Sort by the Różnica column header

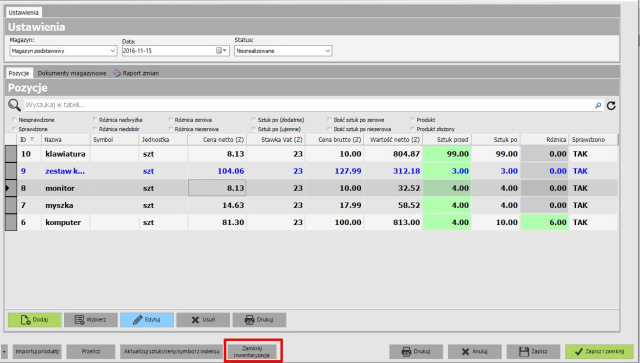click(545, 140)
